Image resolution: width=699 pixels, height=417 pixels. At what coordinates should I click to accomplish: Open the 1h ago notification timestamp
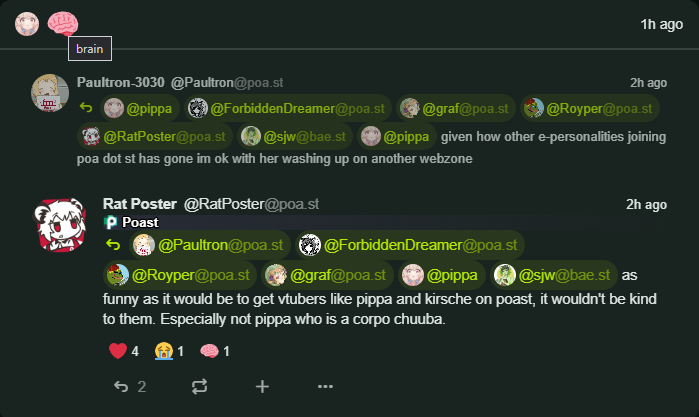(662, 24)
